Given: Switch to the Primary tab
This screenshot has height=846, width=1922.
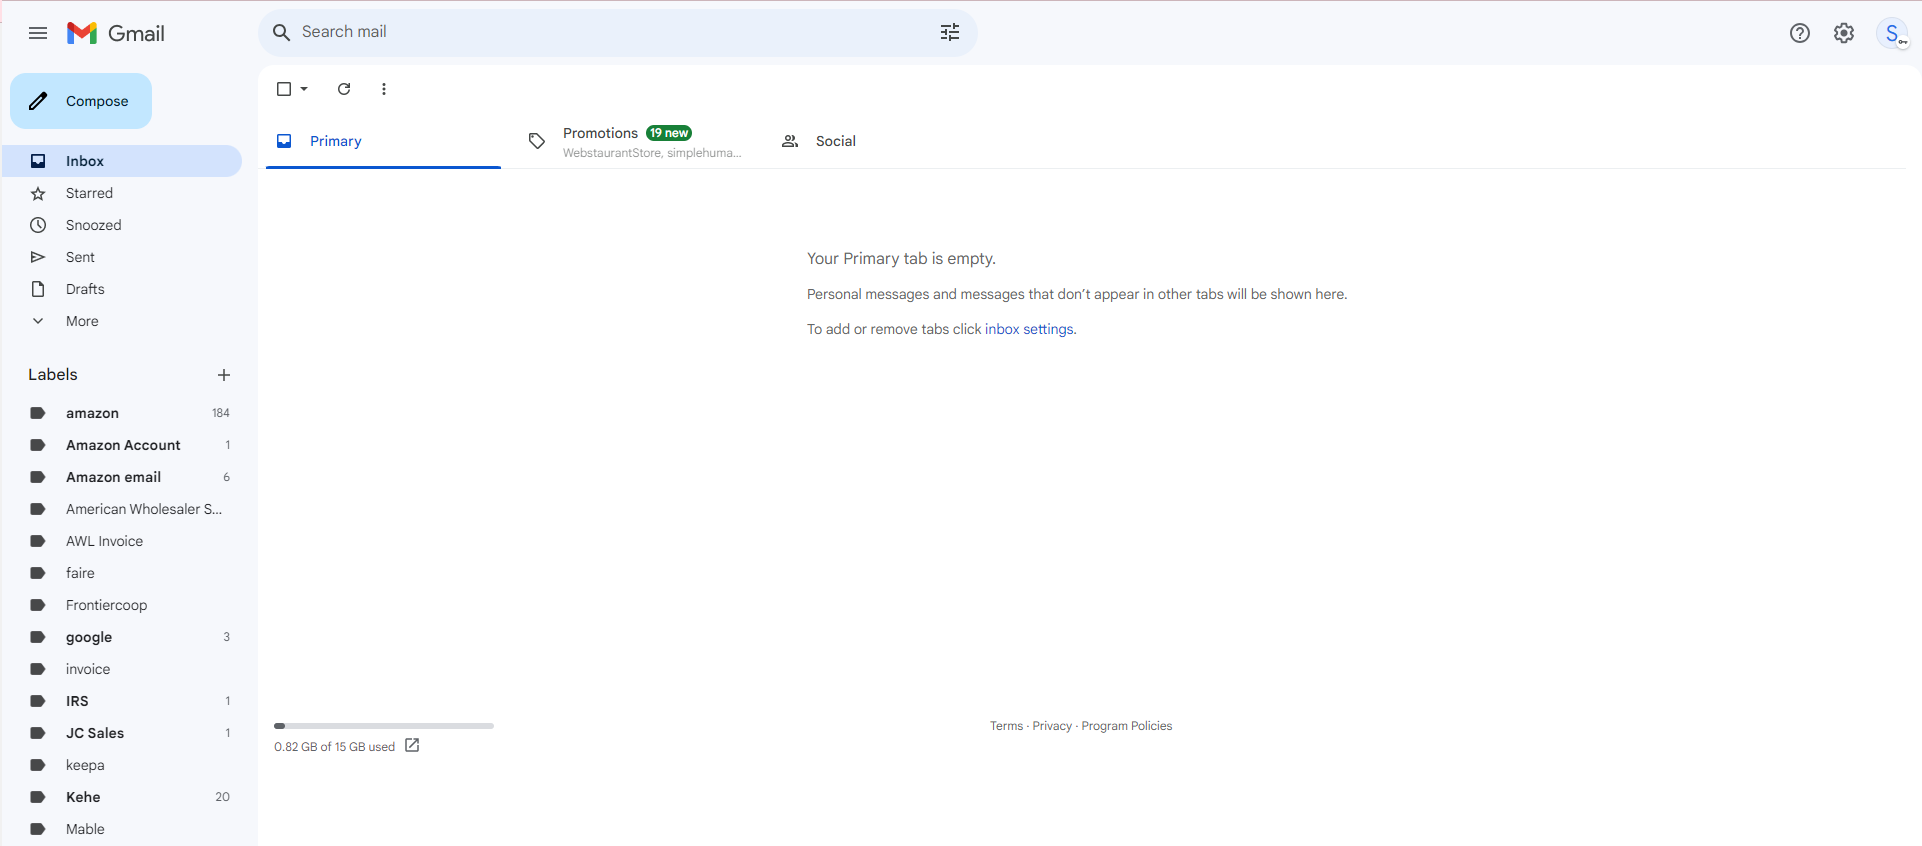Looking at the screenshot, I should 383,141.
